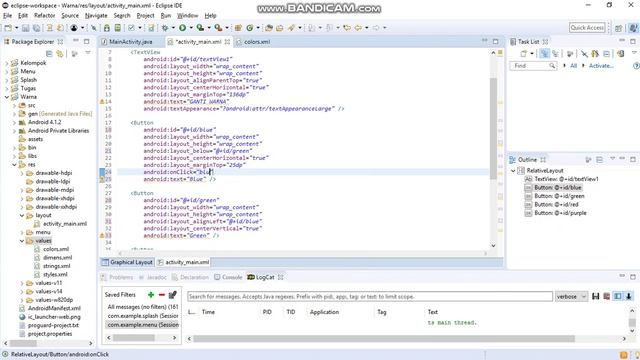Click the Debug bug icon
This screenshot has height=360, width=640.
[165, 28]
